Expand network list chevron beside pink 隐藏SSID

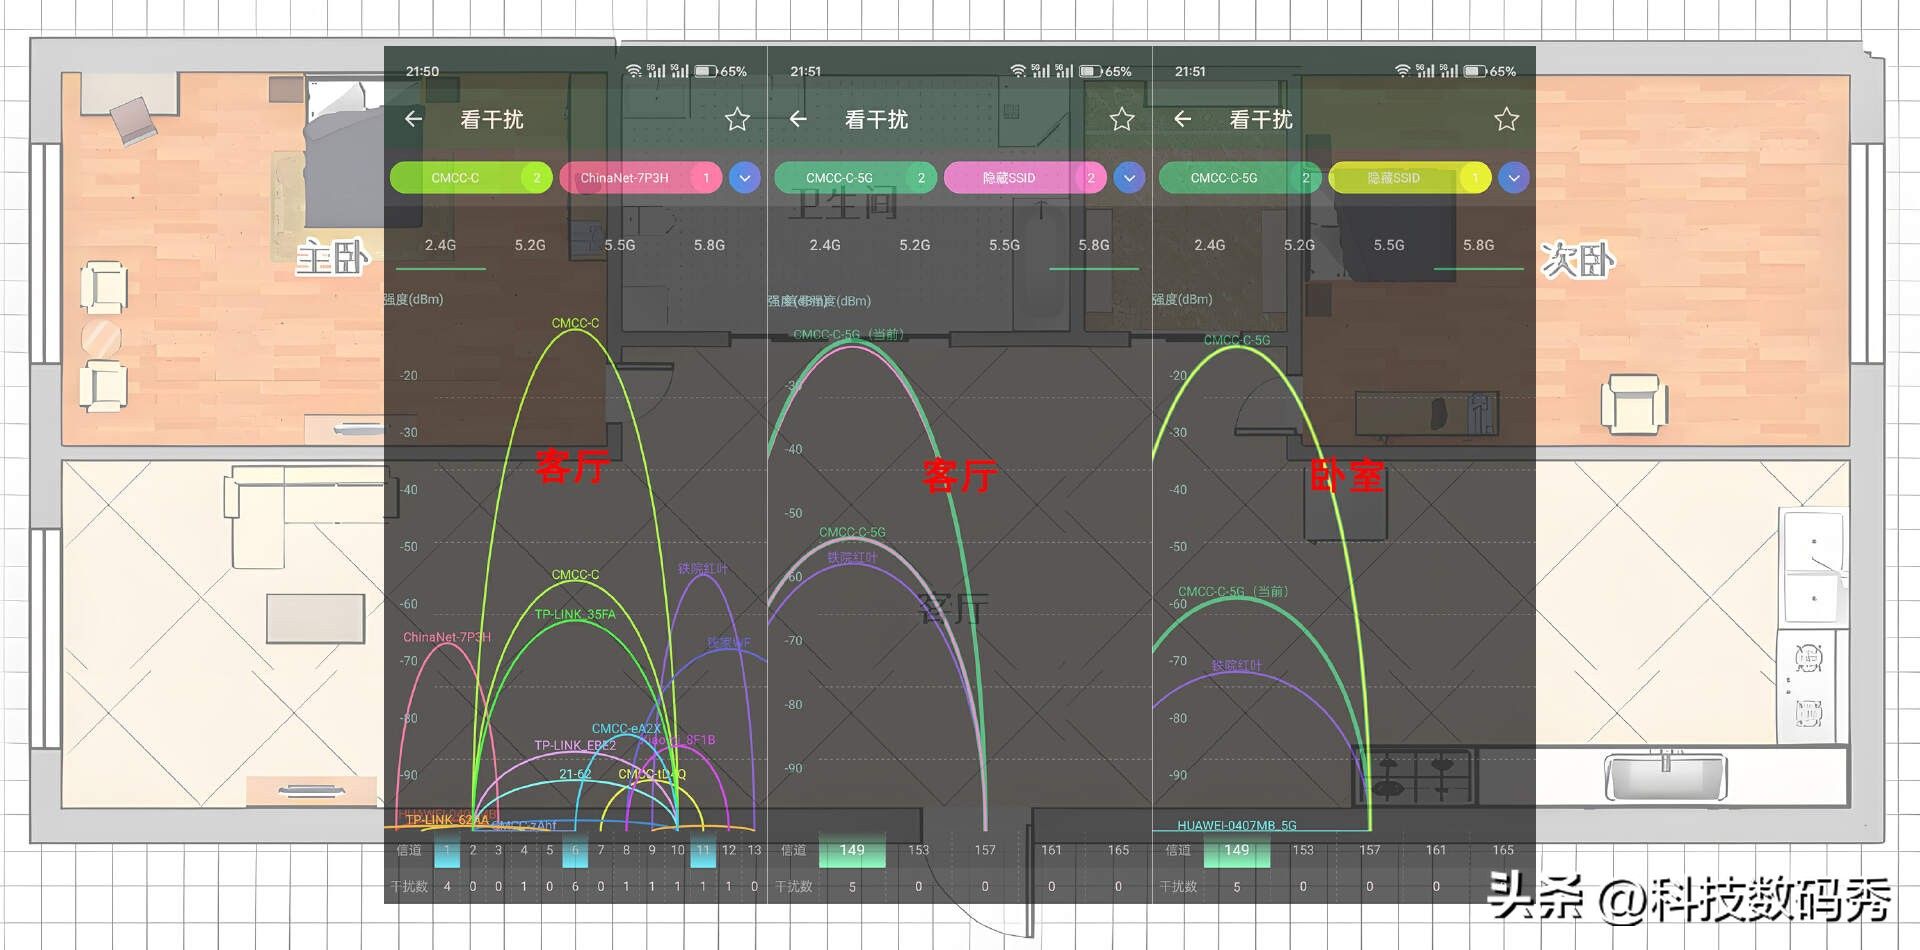[x=1129, y=178]
